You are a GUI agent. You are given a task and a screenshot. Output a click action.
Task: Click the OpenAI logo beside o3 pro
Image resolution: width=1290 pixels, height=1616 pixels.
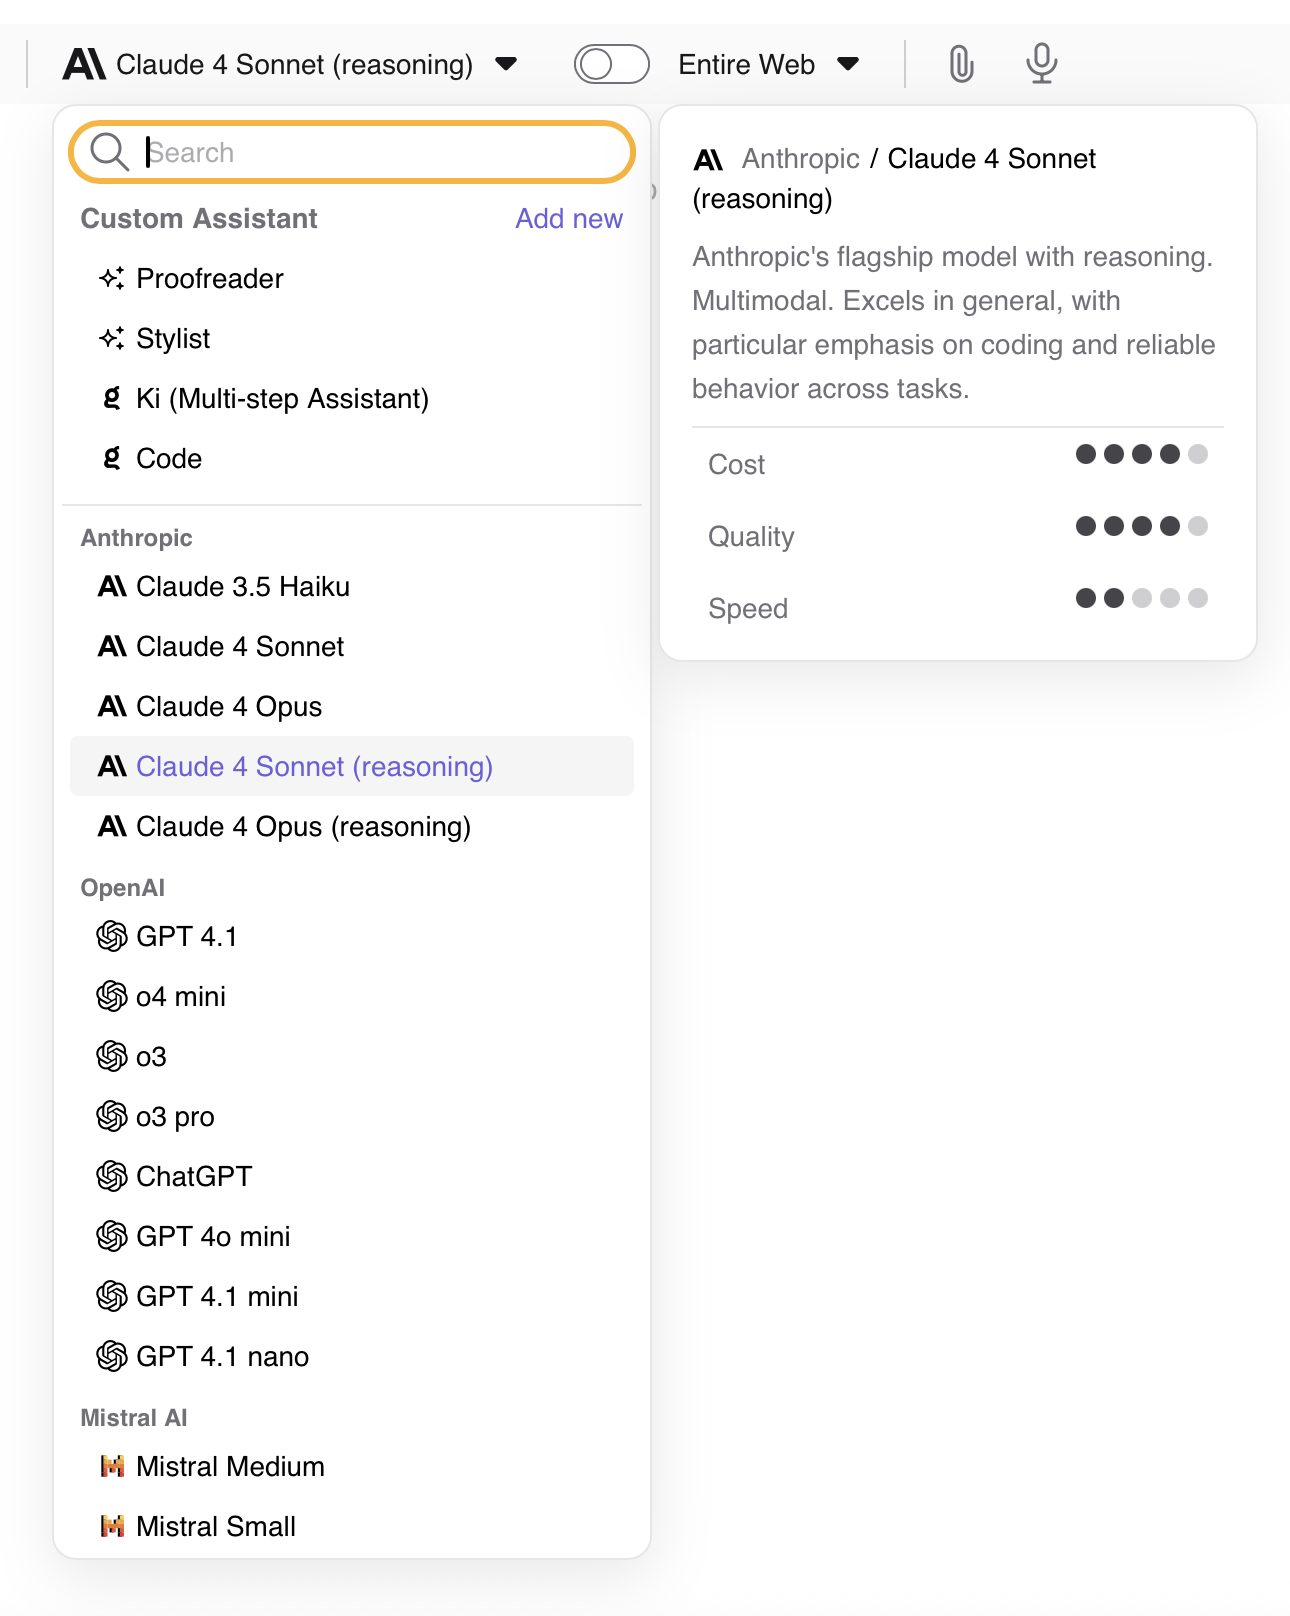112,1117
